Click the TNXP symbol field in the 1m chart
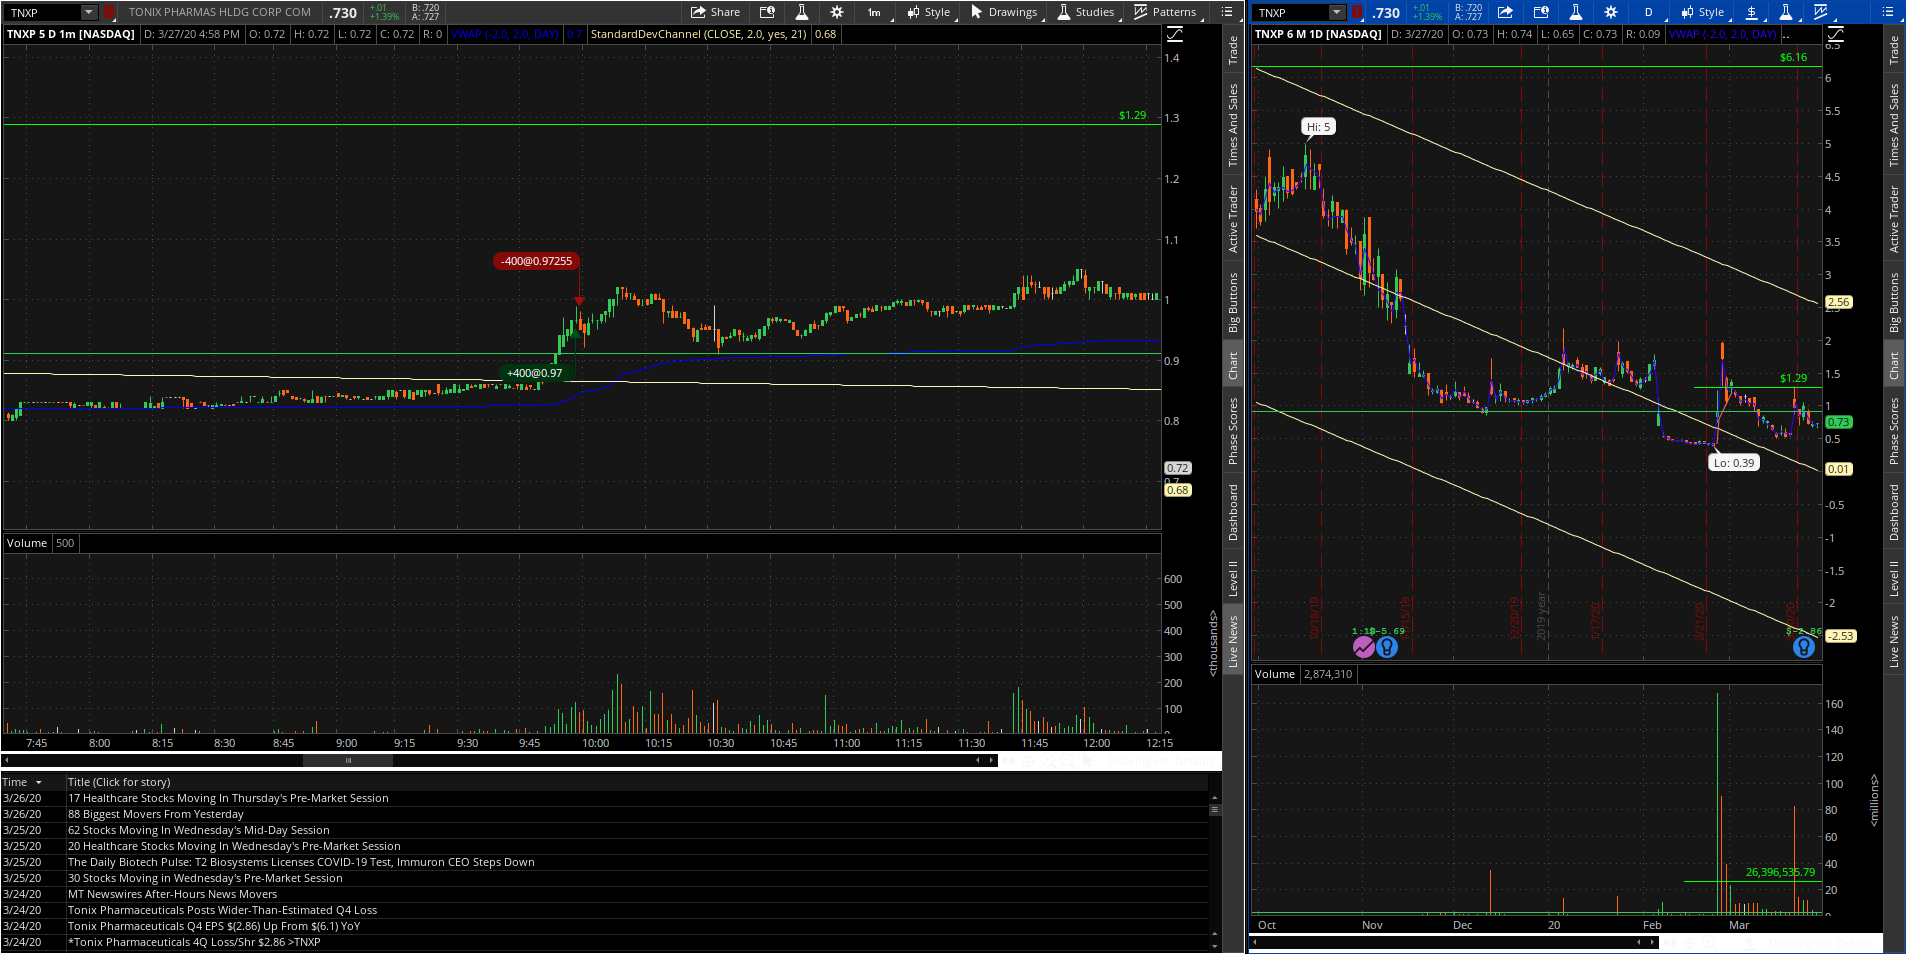This screenshot has height=954, width=1906. tap(44, 12)
